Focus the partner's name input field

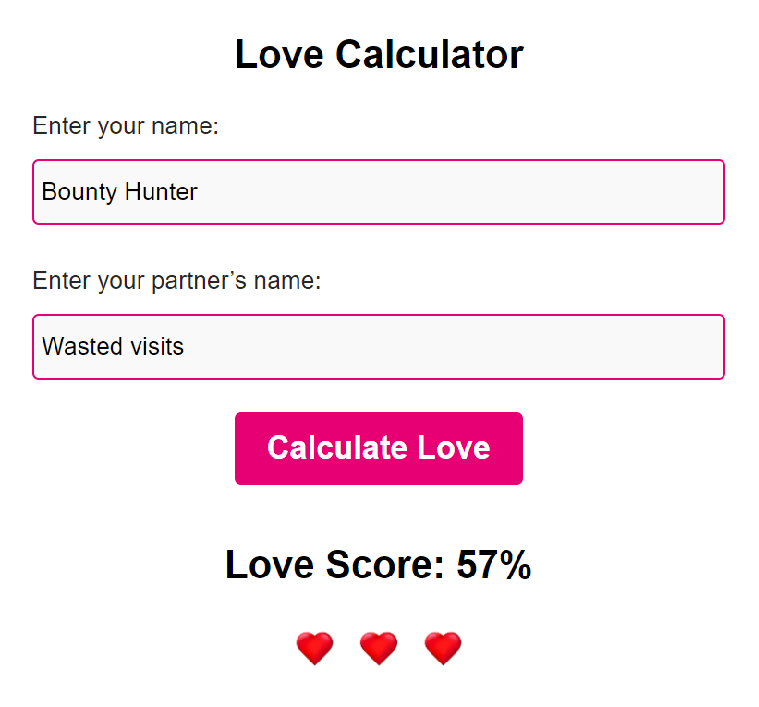tap(378, 347)
